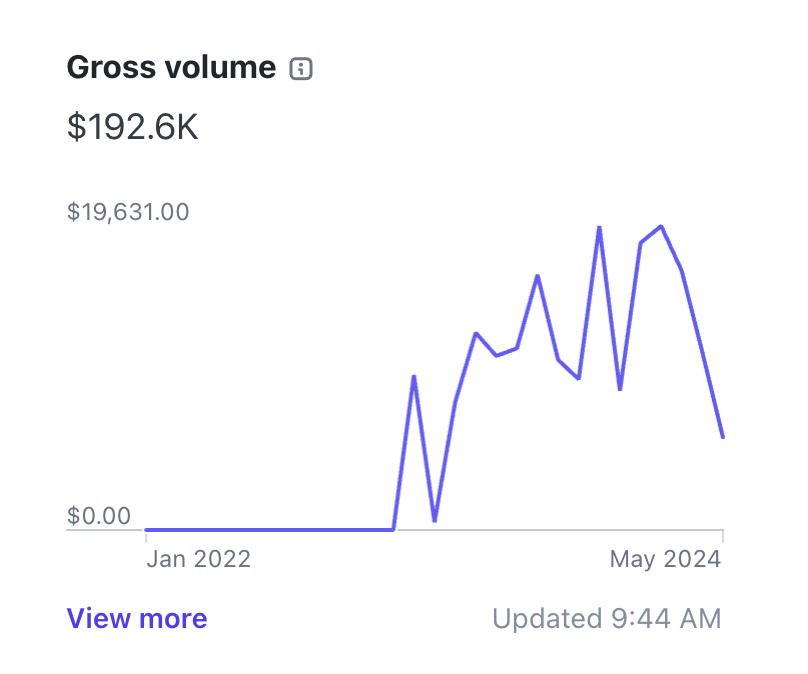This screenshot has height=674, width=808.
Task: Click the midpoint of the final downward slope
Action: pos(702,352)
